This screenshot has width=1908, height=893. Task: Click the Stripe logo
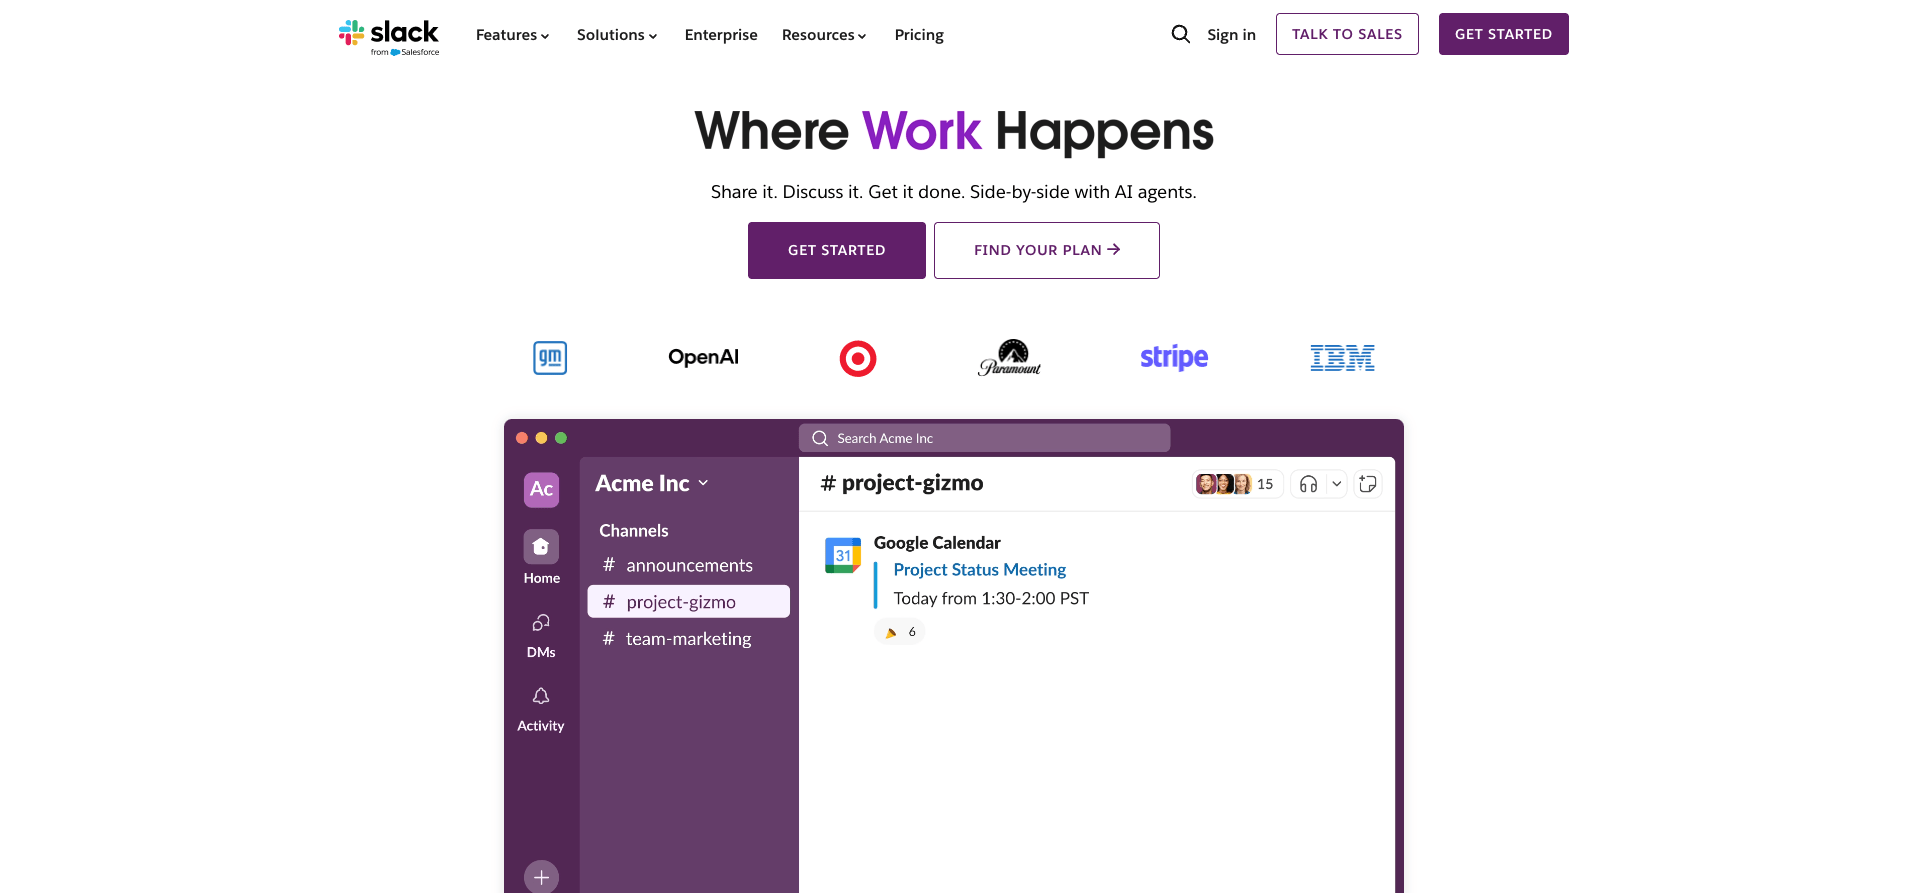1174,357
